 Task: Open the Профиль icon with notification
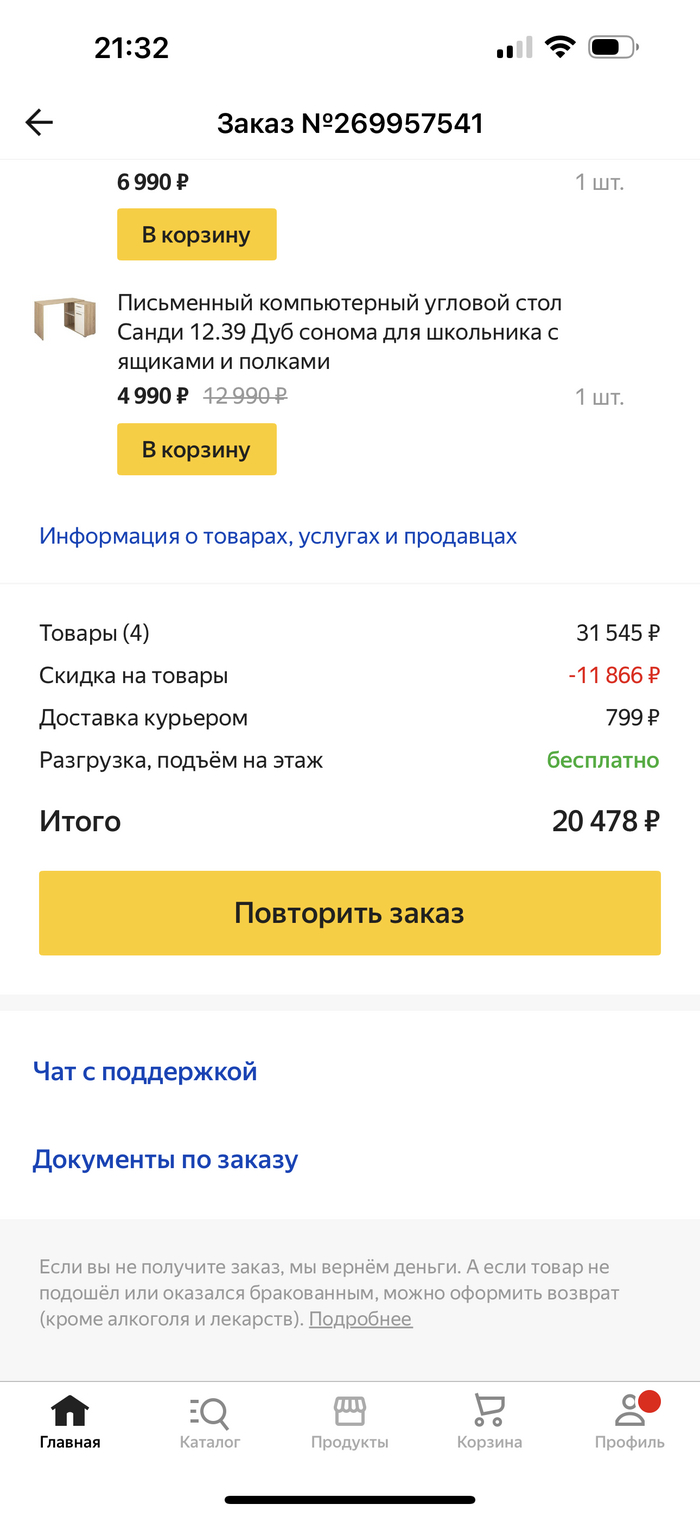(x=630, y=1412)
